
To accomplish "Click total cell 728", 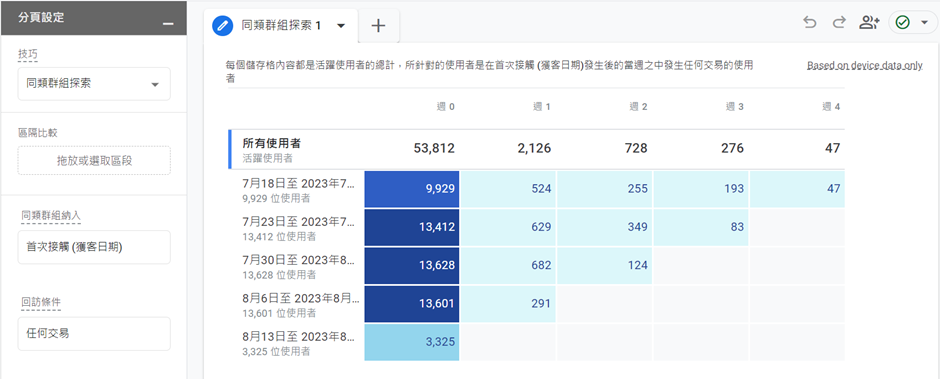I will click(635, 148).
